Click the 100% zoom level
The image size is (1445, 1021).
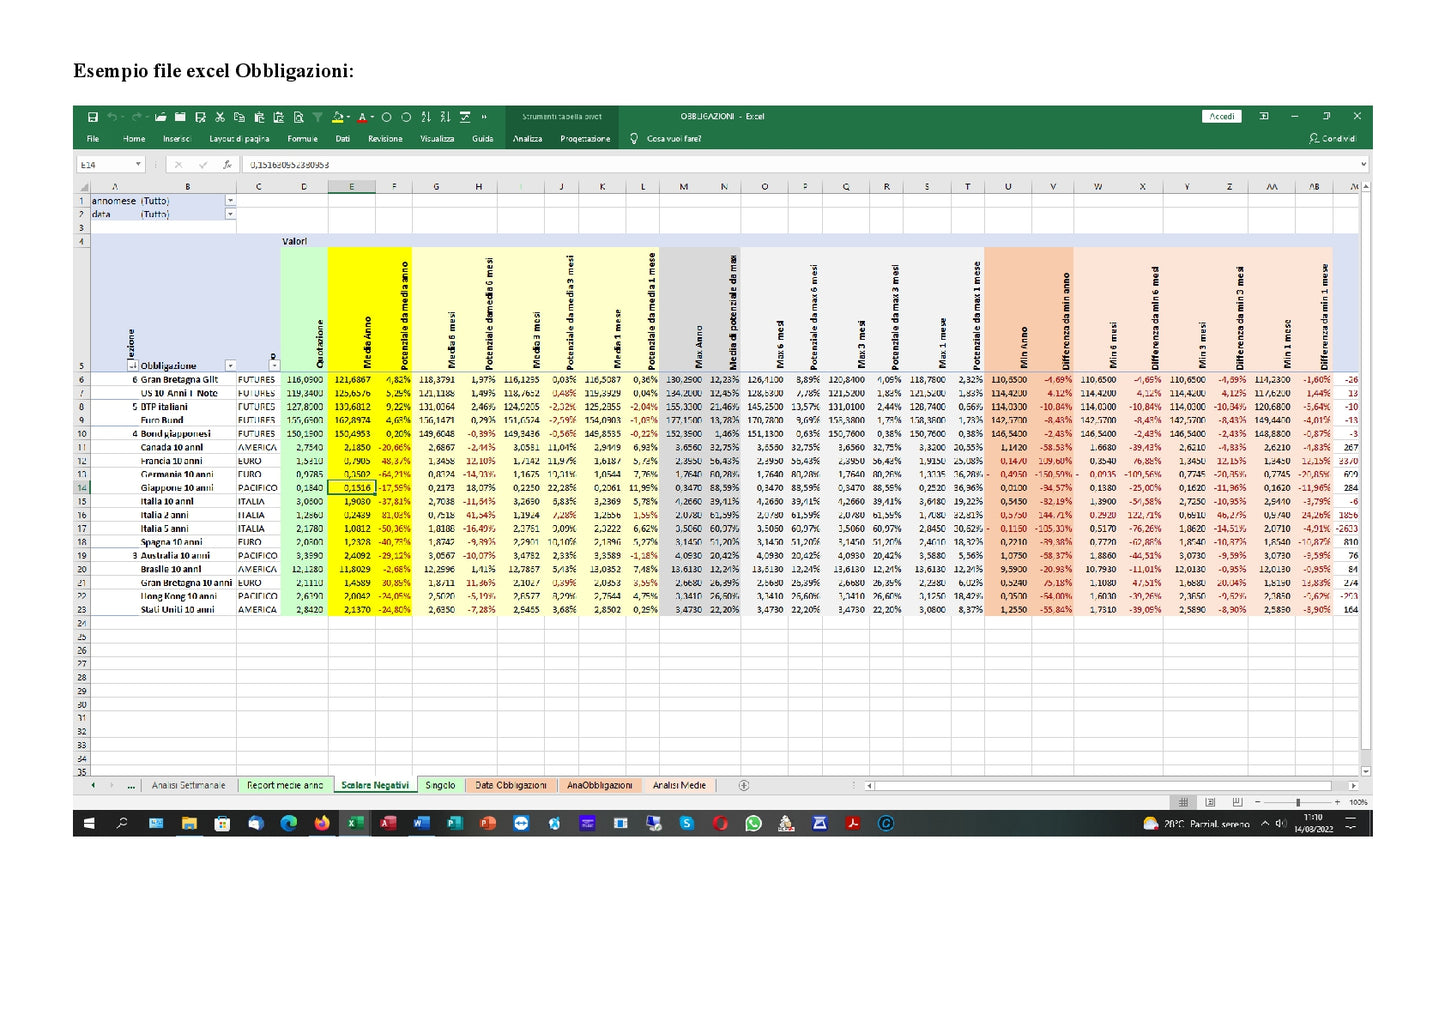[1358, 802]
